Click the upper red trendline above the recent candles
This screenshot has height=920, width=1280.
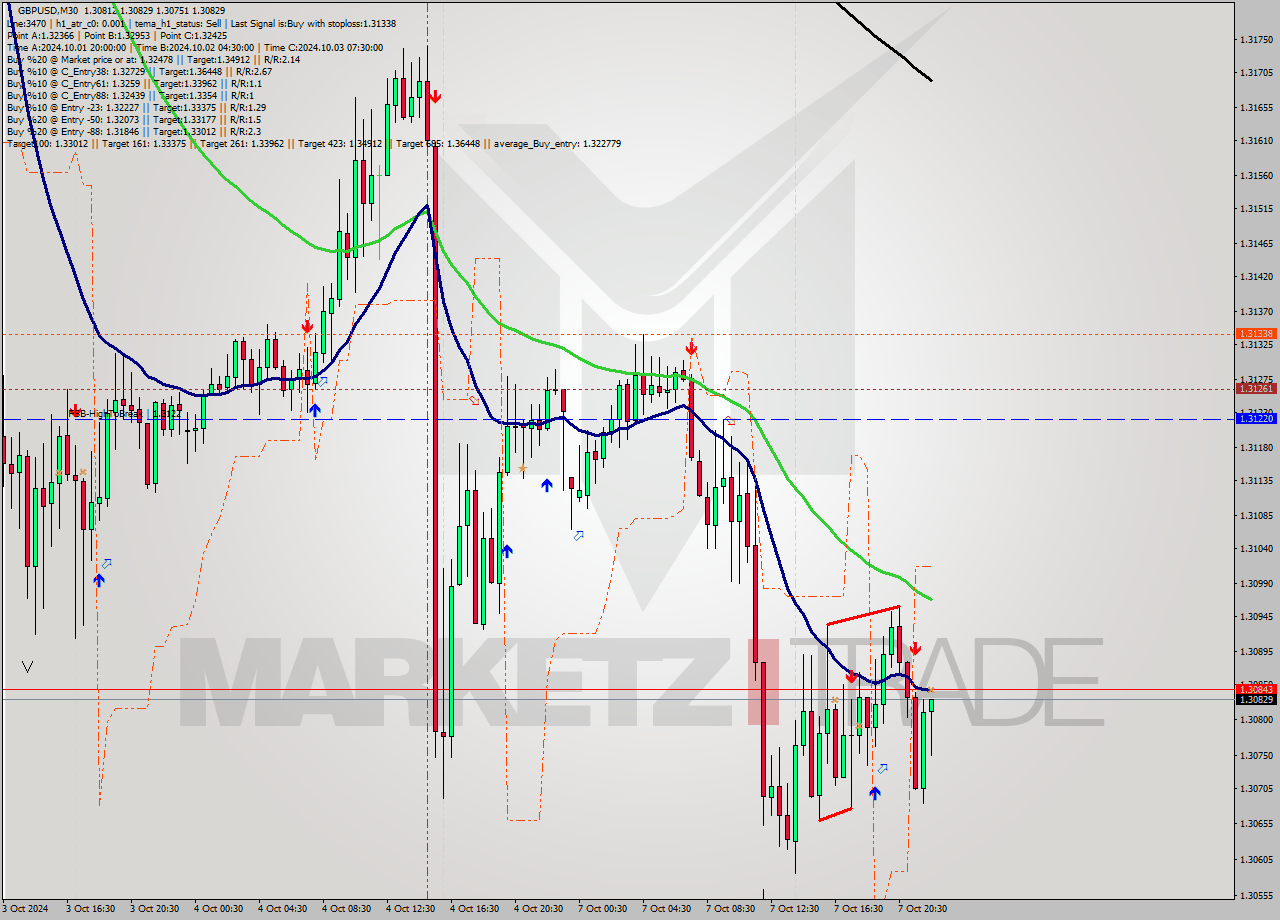(863, 615)
